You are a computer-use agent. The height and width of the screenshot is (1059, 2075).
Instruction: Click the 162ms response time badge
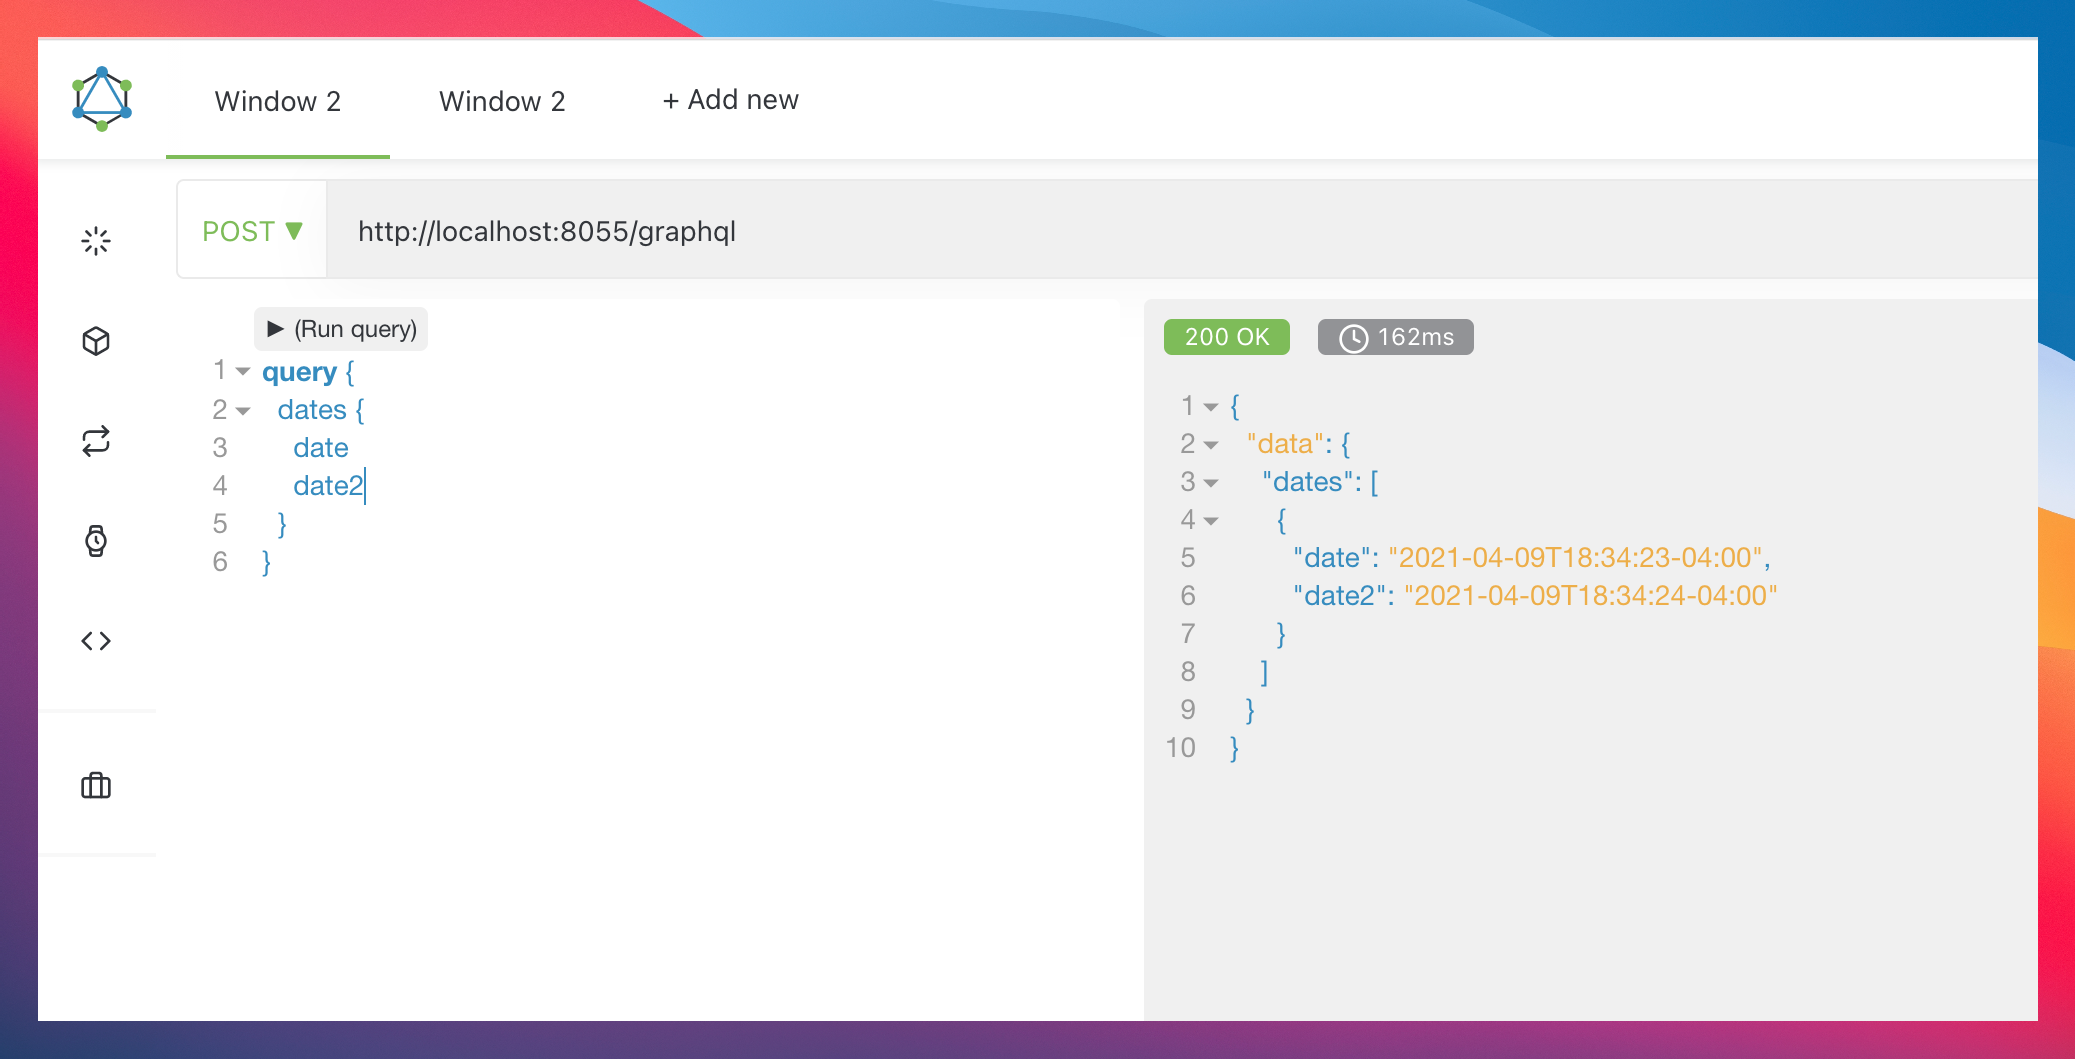pyautogui.click(x=1396, y=337)
